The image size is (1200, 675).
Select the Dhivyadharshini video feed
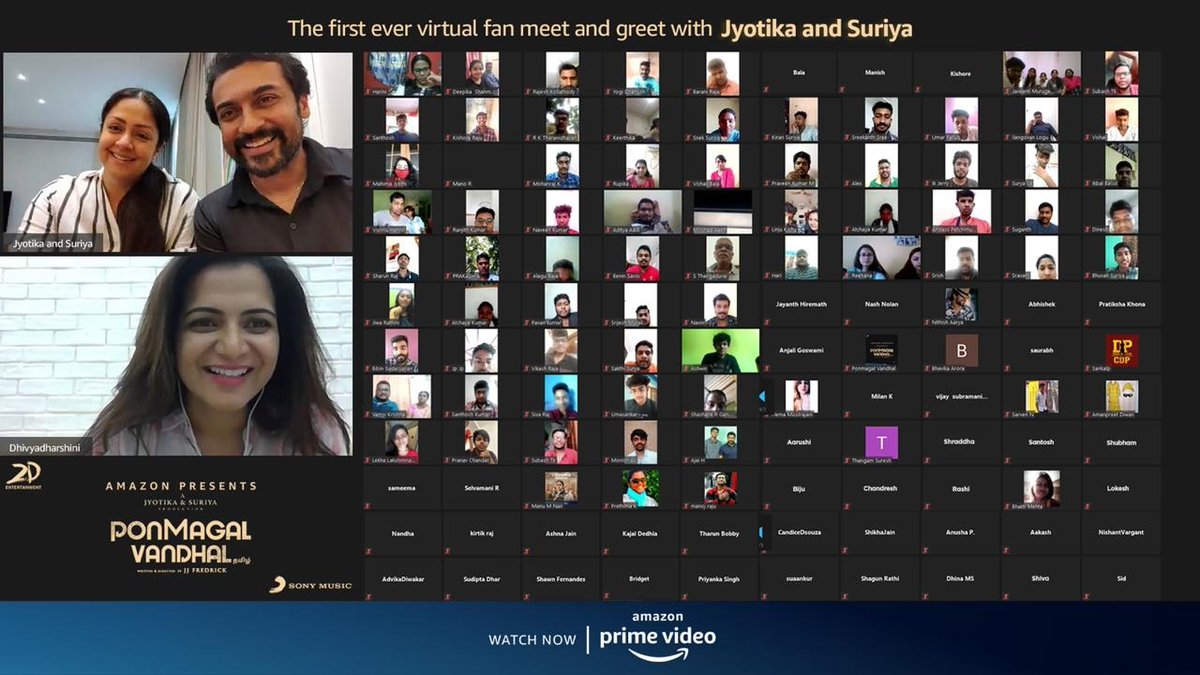click(177, 356)
